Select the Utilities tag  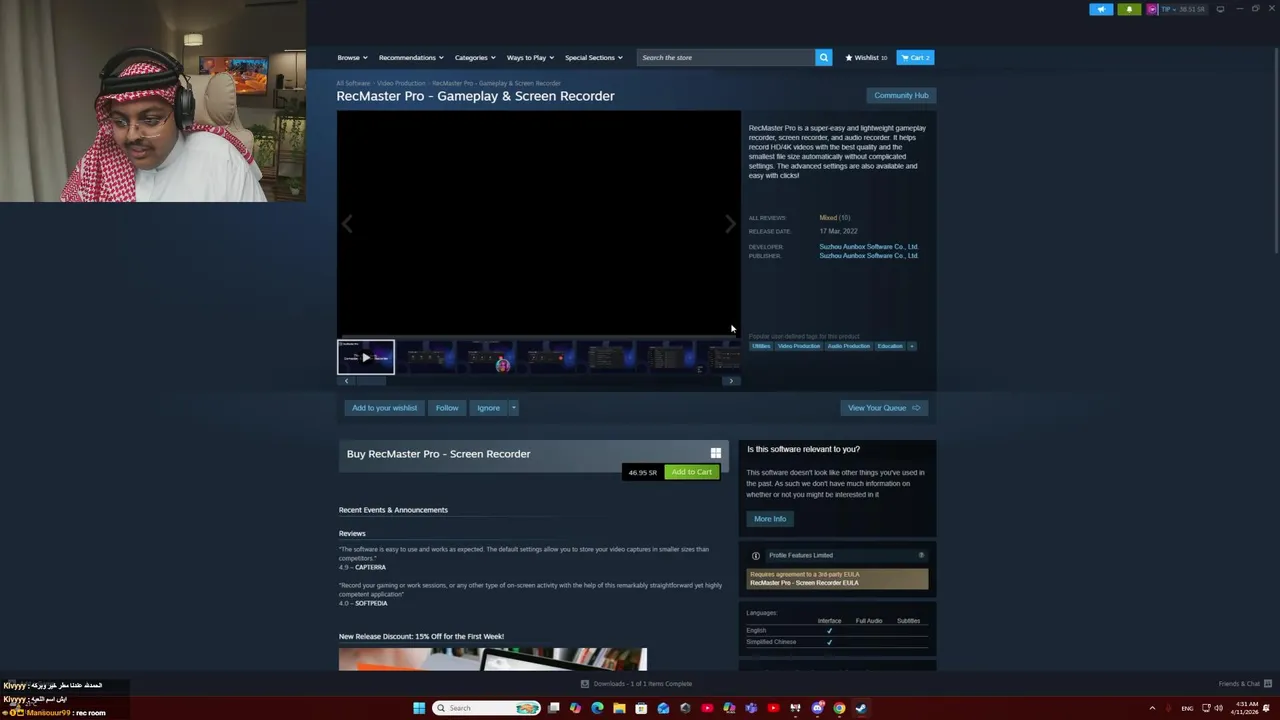(761, 346)
